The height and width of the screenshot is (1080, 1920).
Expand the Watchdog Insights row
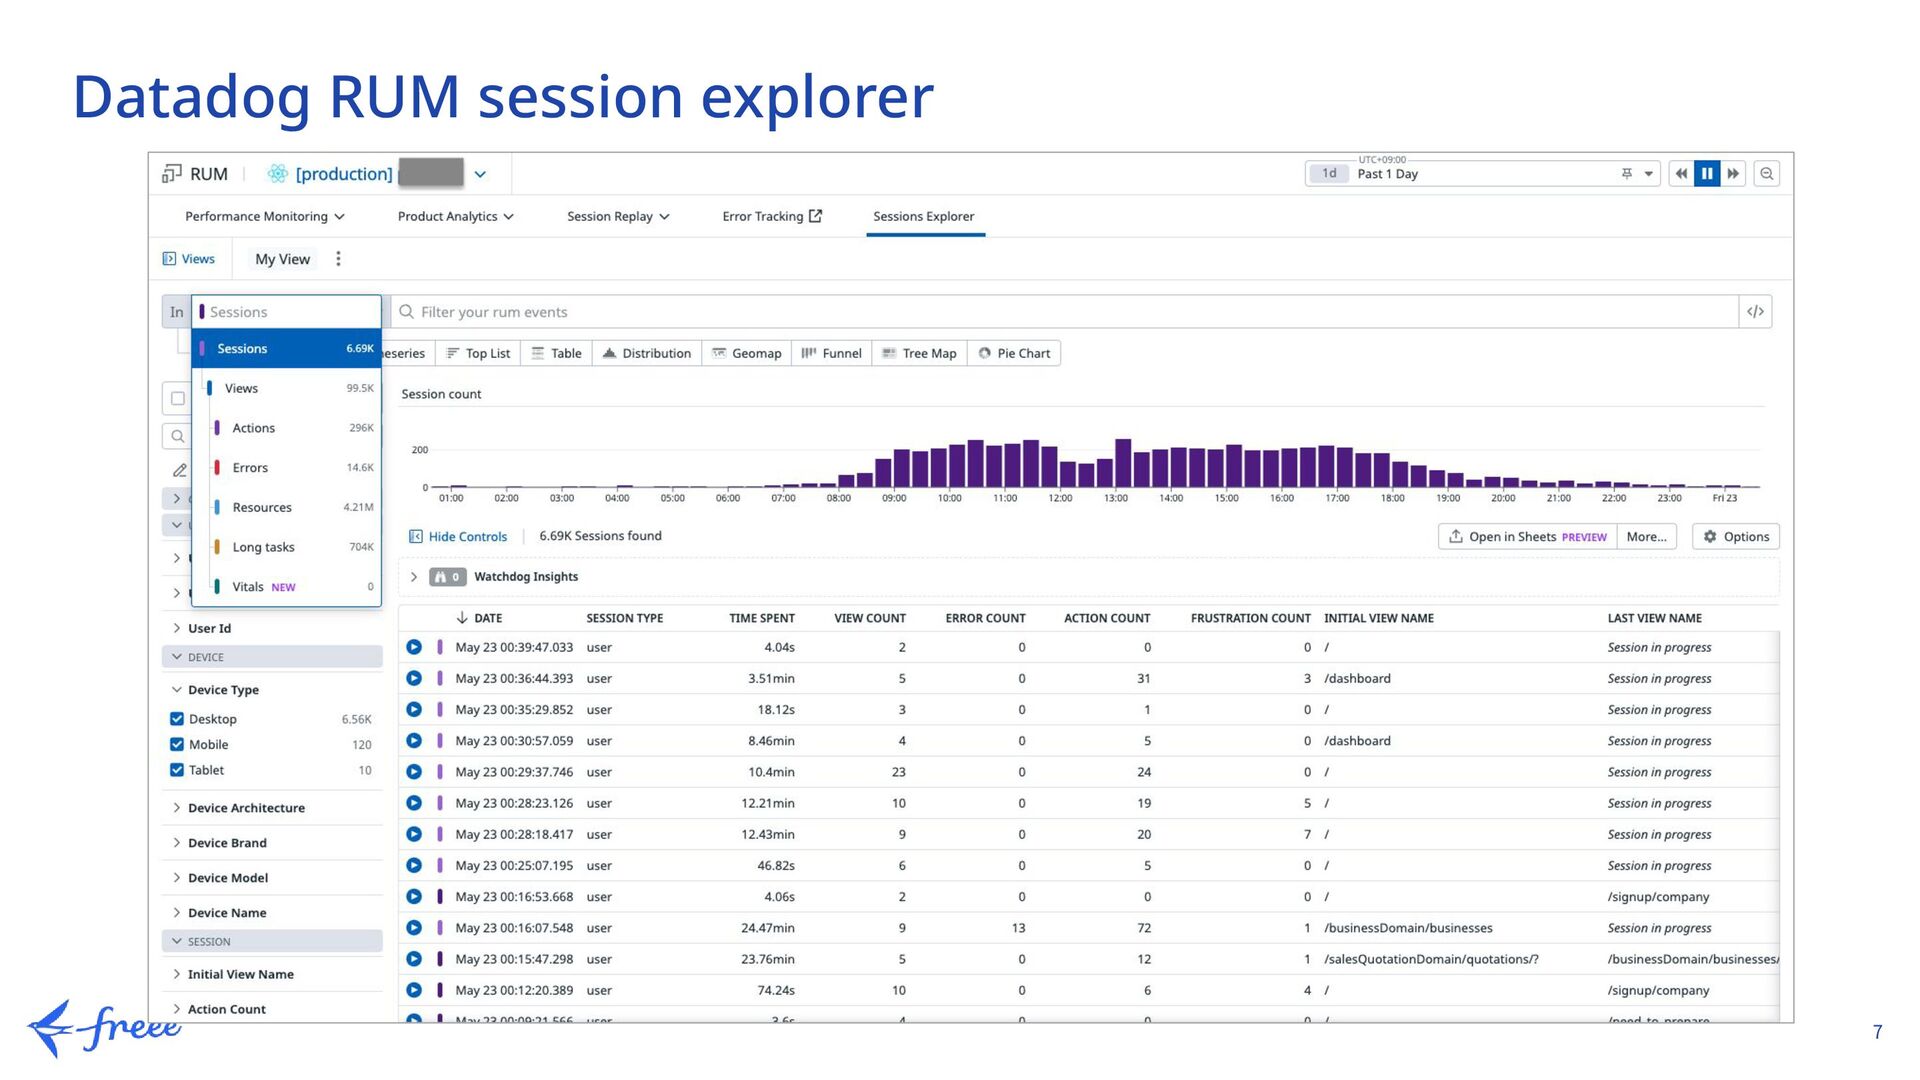(414, 577)
